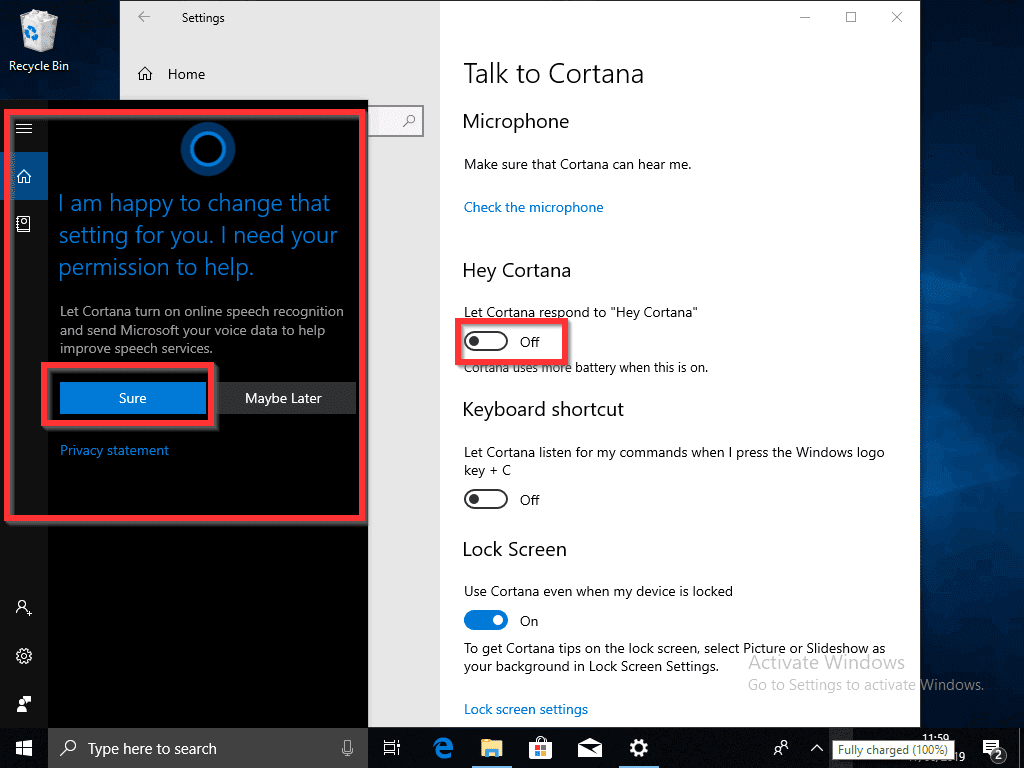The width and height of the screenshot is (1024, 768).
Task: Disable Cortana on lock screen toggle
Action: click(x=486, y=620)
